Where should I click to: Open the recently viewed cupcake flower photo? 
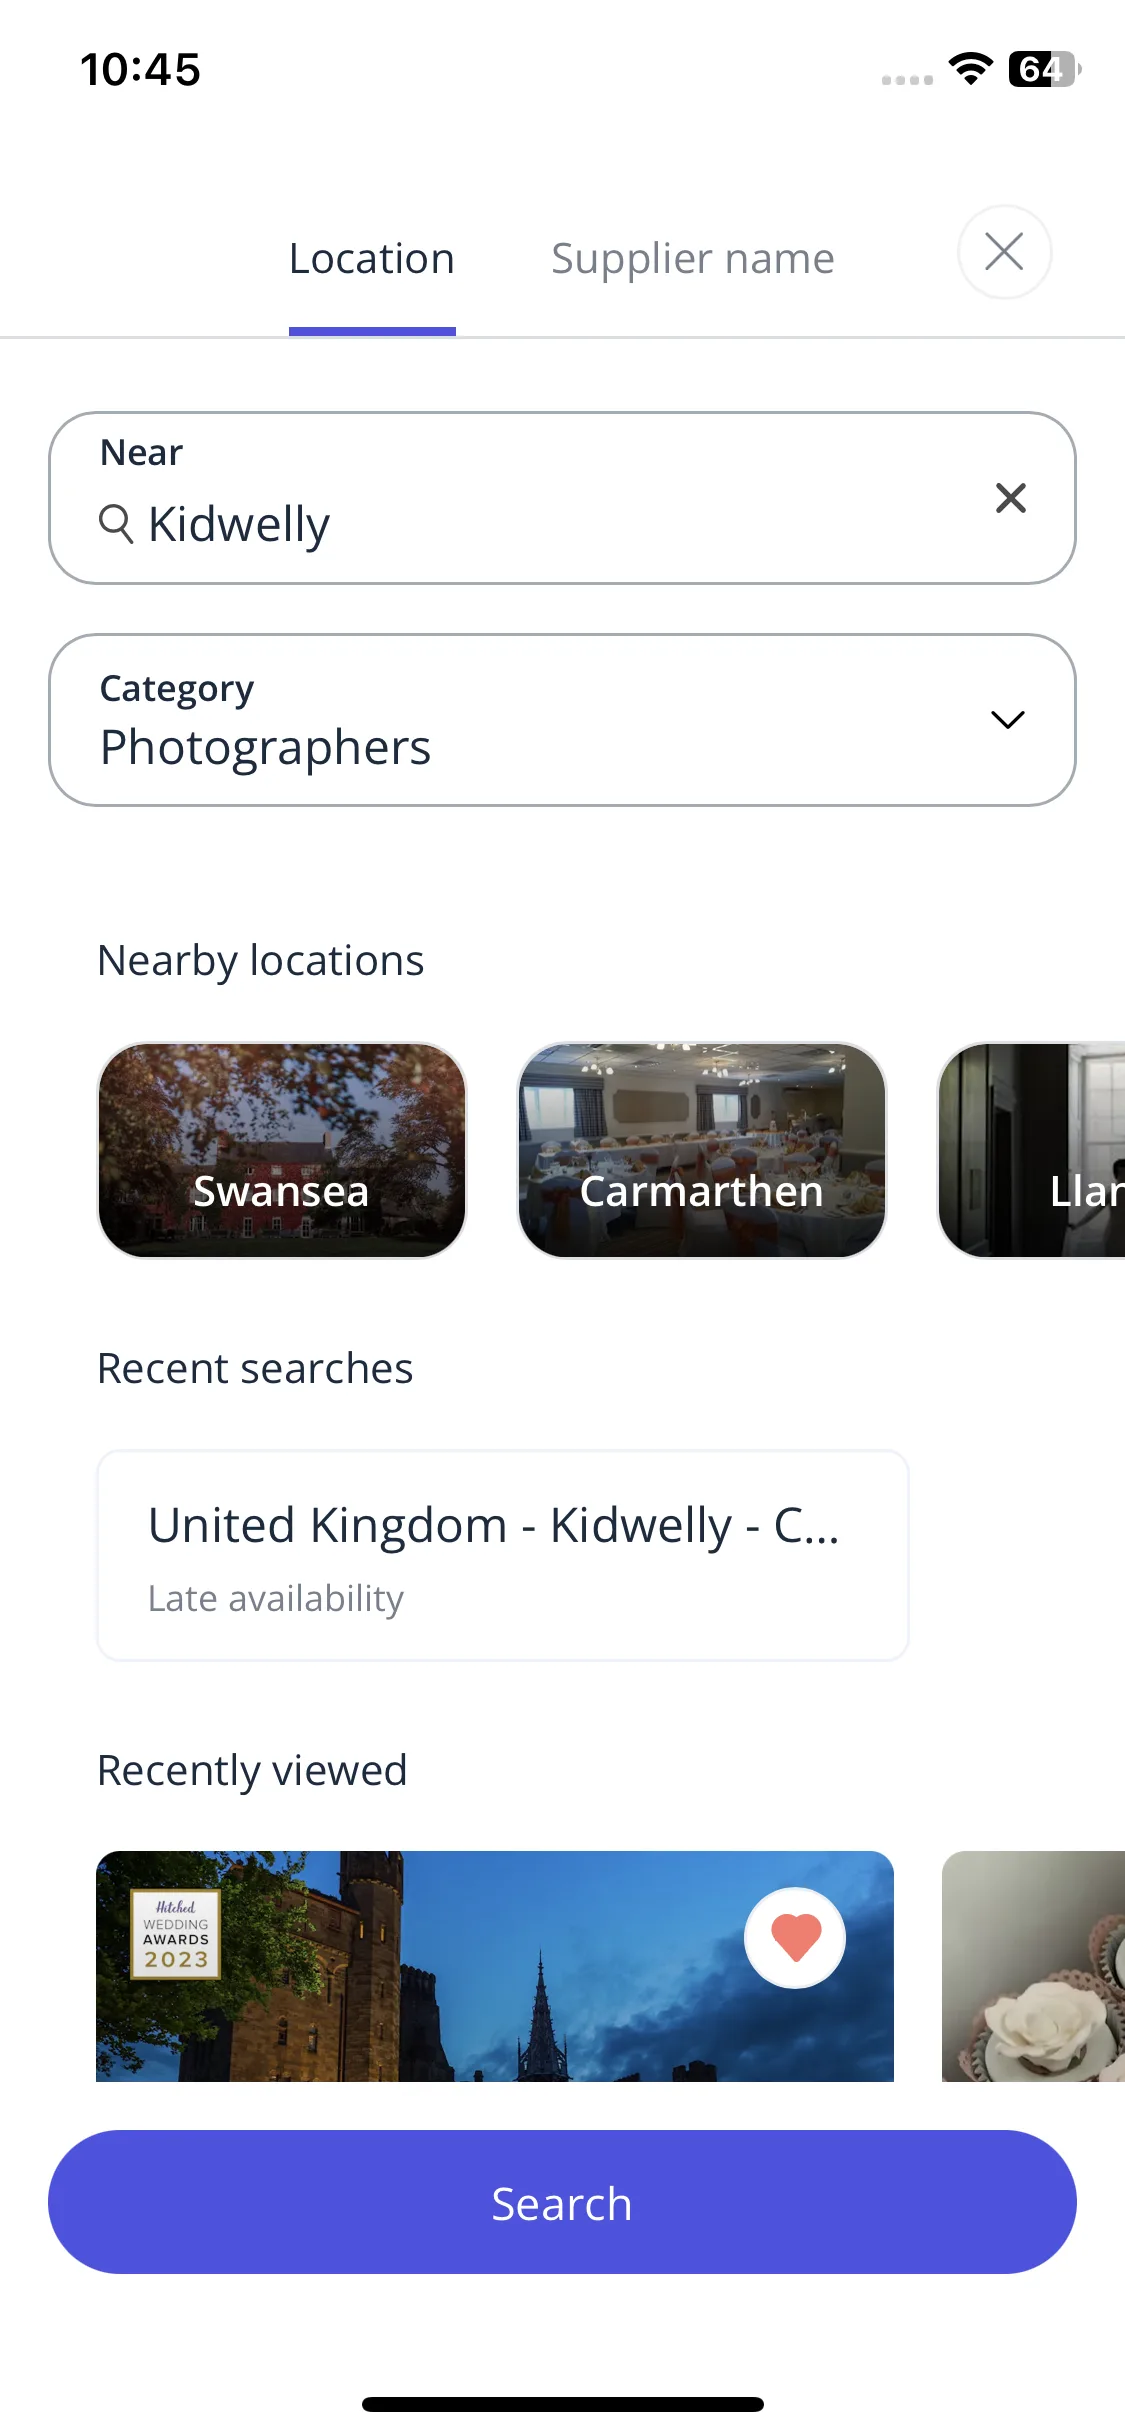coord(1033,1966)
